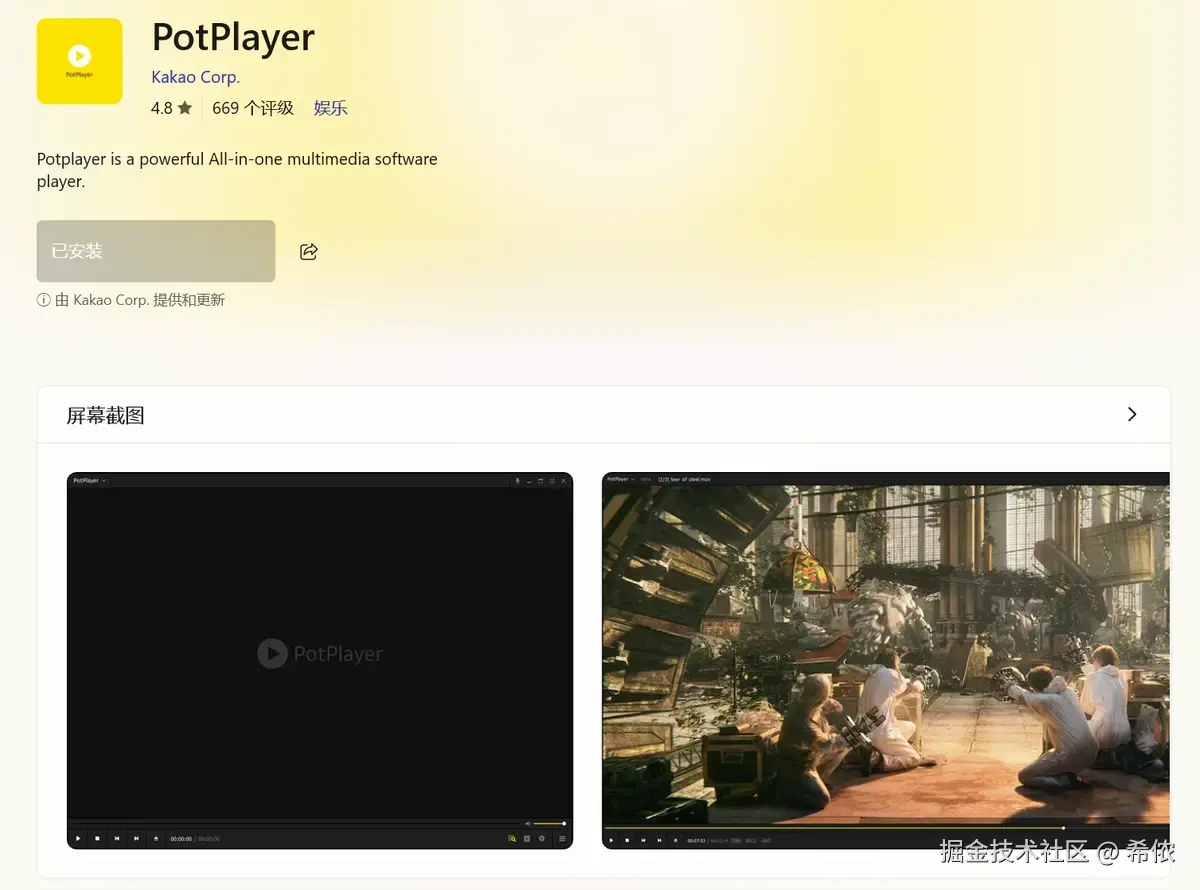Open the Kakao Corp. publisher link
This screenshot has width=1200, height=890.
[x=195, y=77]
